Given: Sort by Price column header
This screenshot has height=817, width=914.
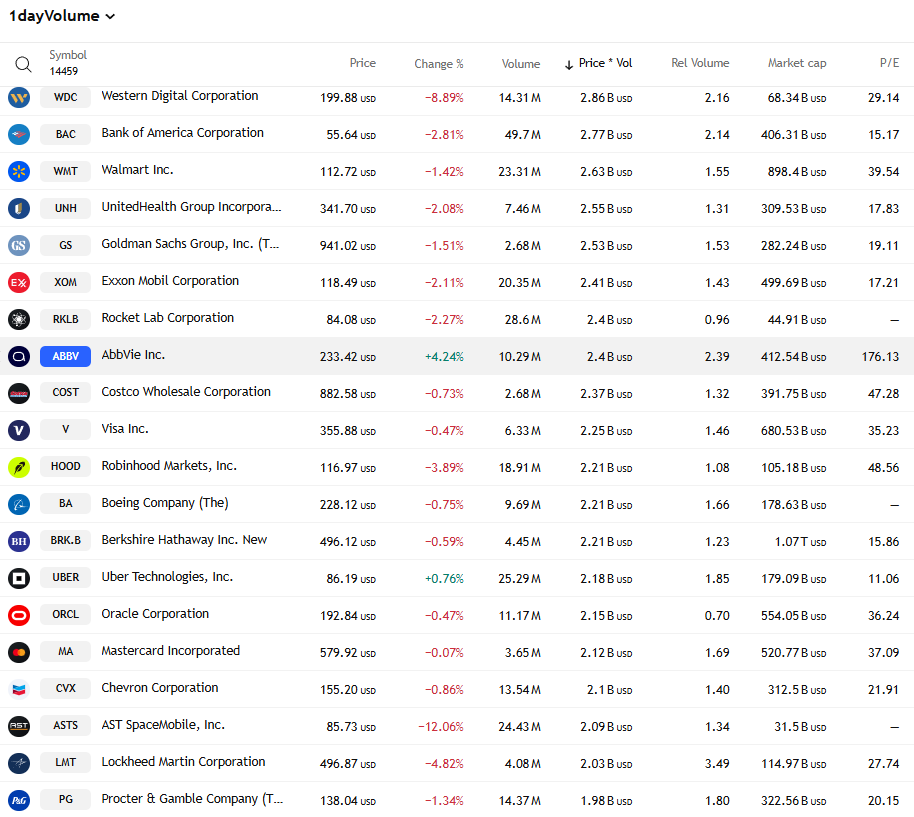Looking at the screenshot, I should (363, 63).
